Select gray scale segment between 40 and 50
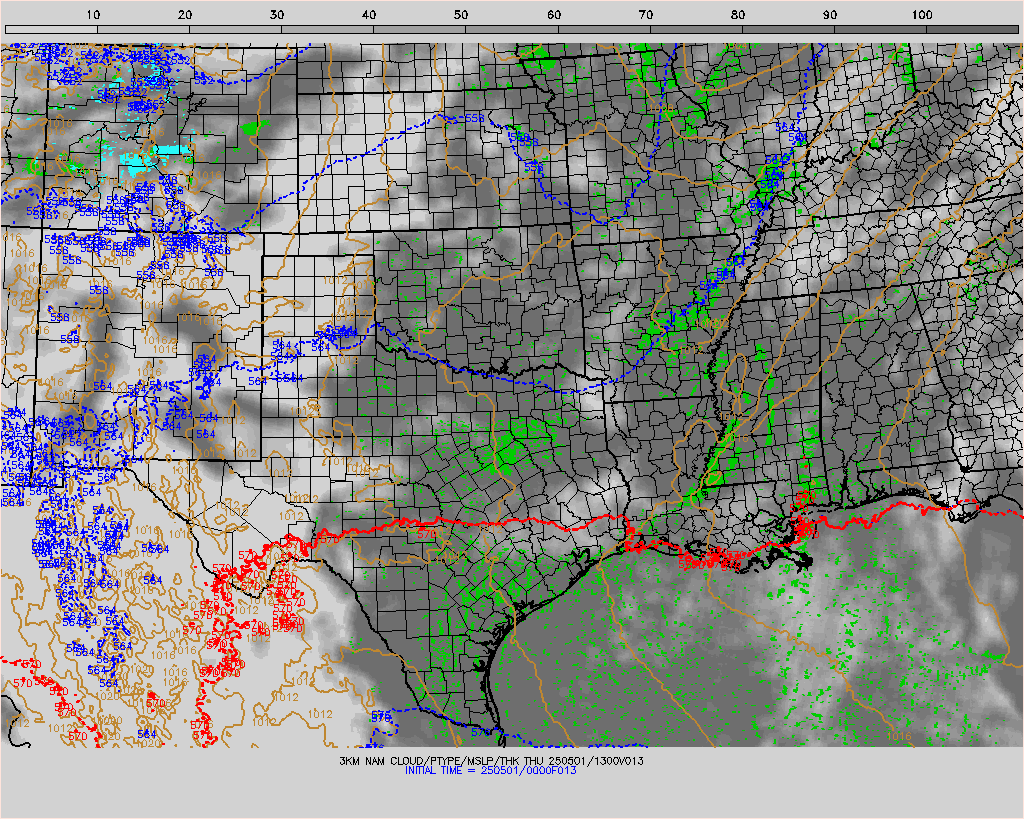The height and width of the screenshot is (819, 1024). tap(419, 29)
